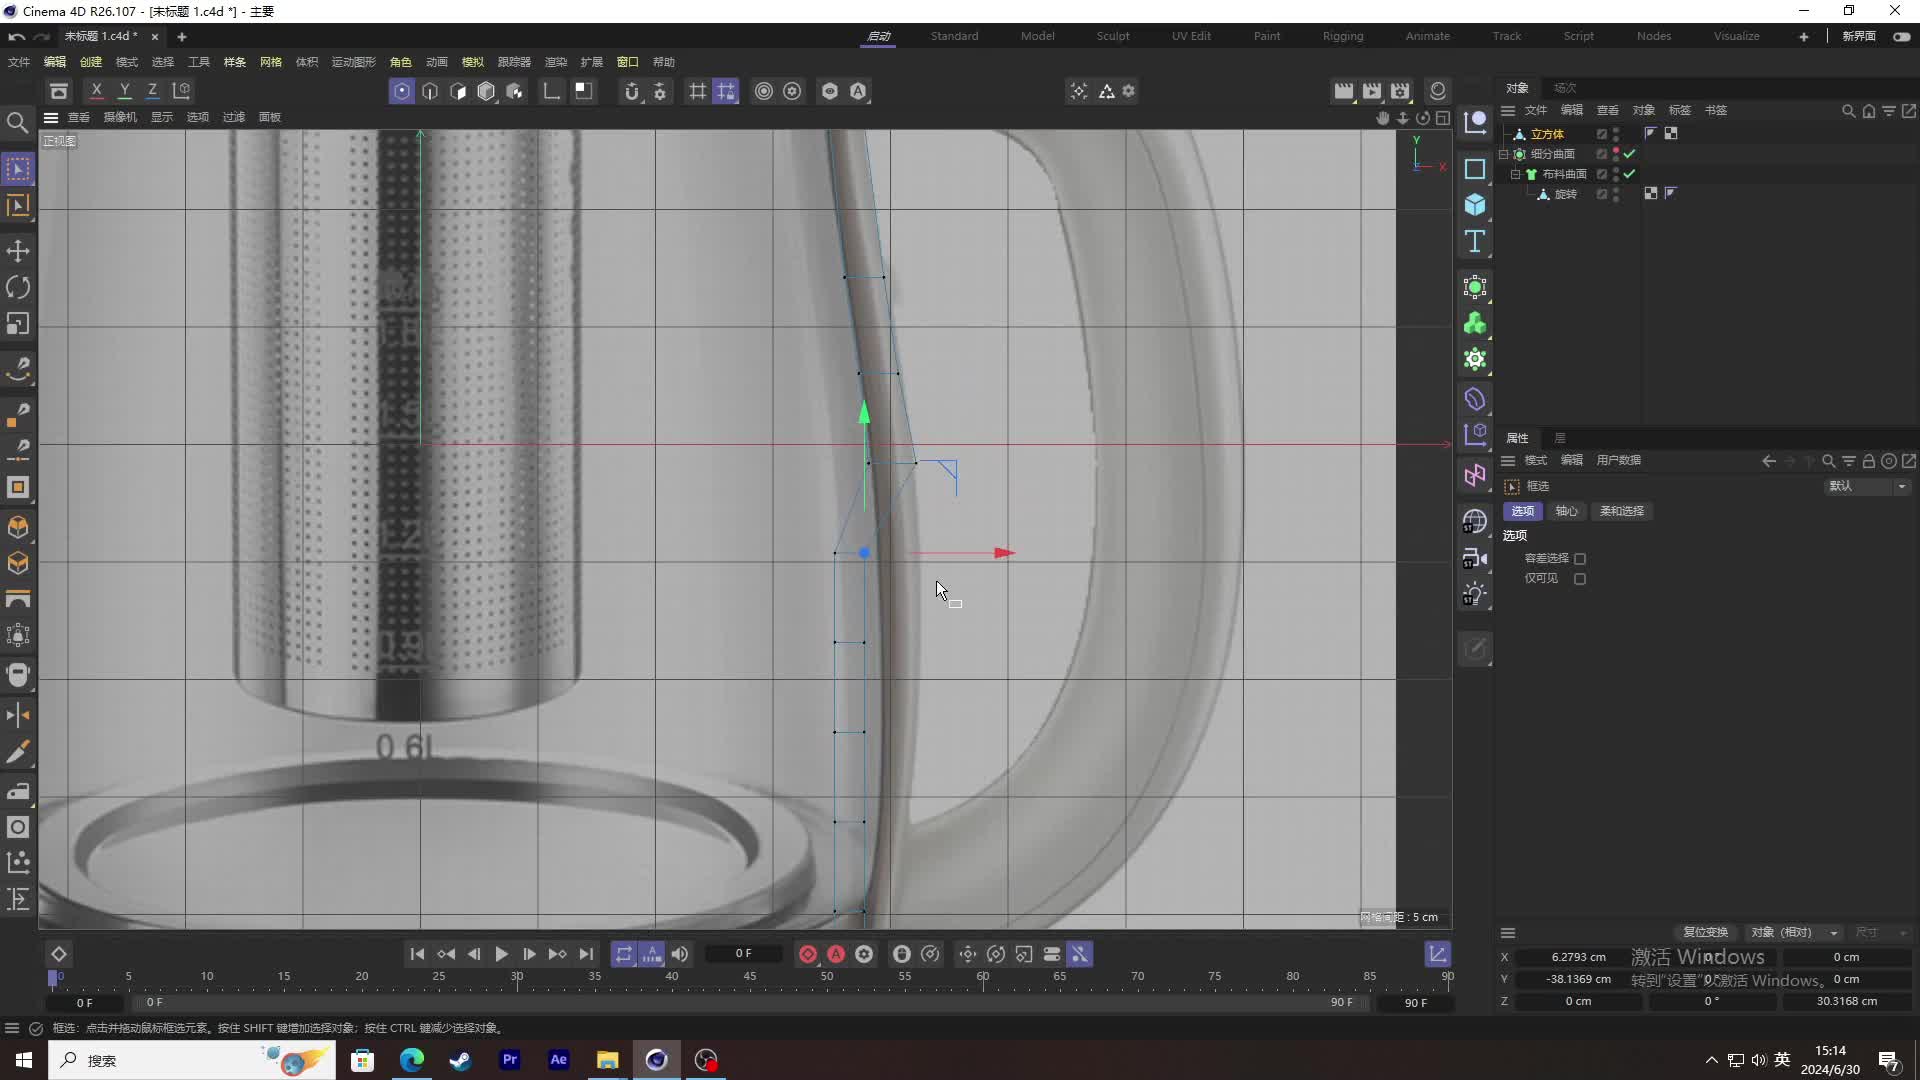This screenshot has width=1920, height=1080.
Task: Open the viewport 摄像机 menu
Action: pyautogui.click(x=120, y=117)
